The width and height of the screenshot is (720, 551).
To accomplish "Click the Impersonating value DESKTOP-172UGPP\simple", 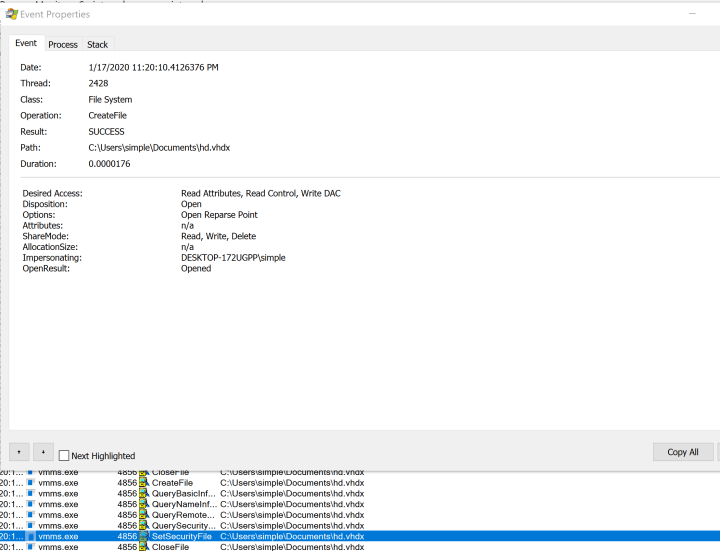I will (x=233, y=258).
